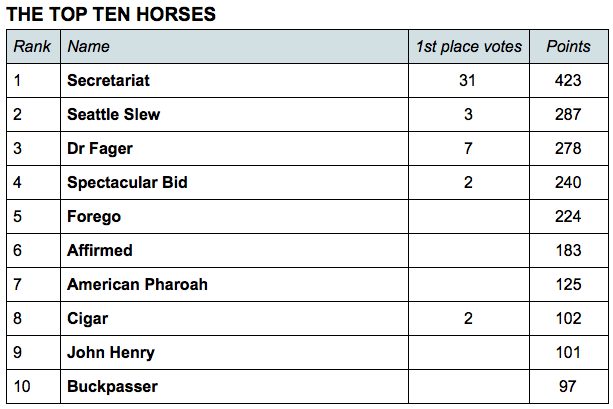Click the Points column header
Image resolution: width=613 pixels, height=409 pixels.
(x=569, y=47)
